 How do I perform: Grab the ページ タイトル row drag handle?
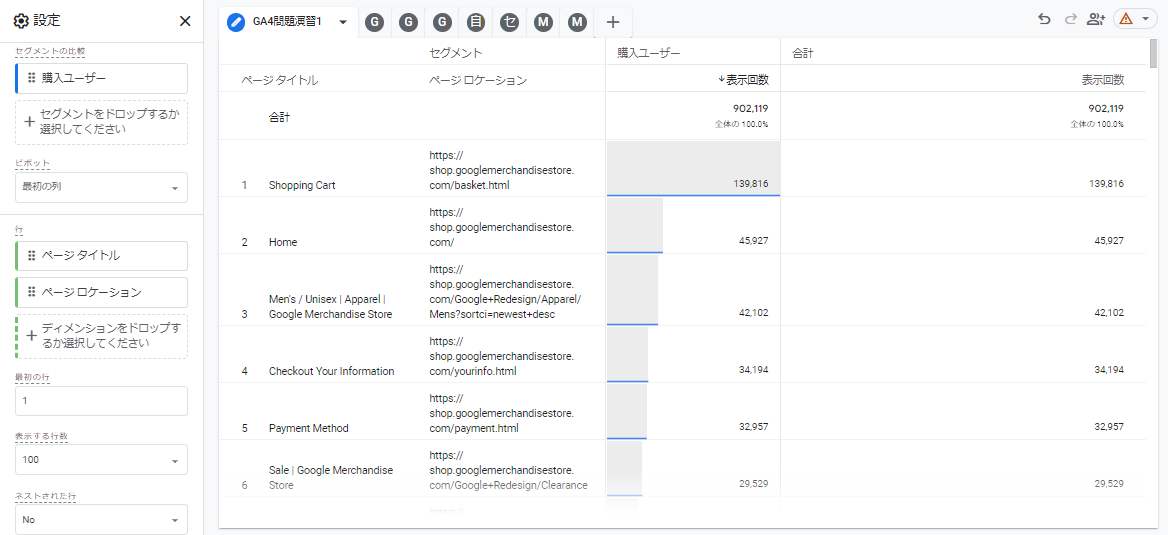31,256
